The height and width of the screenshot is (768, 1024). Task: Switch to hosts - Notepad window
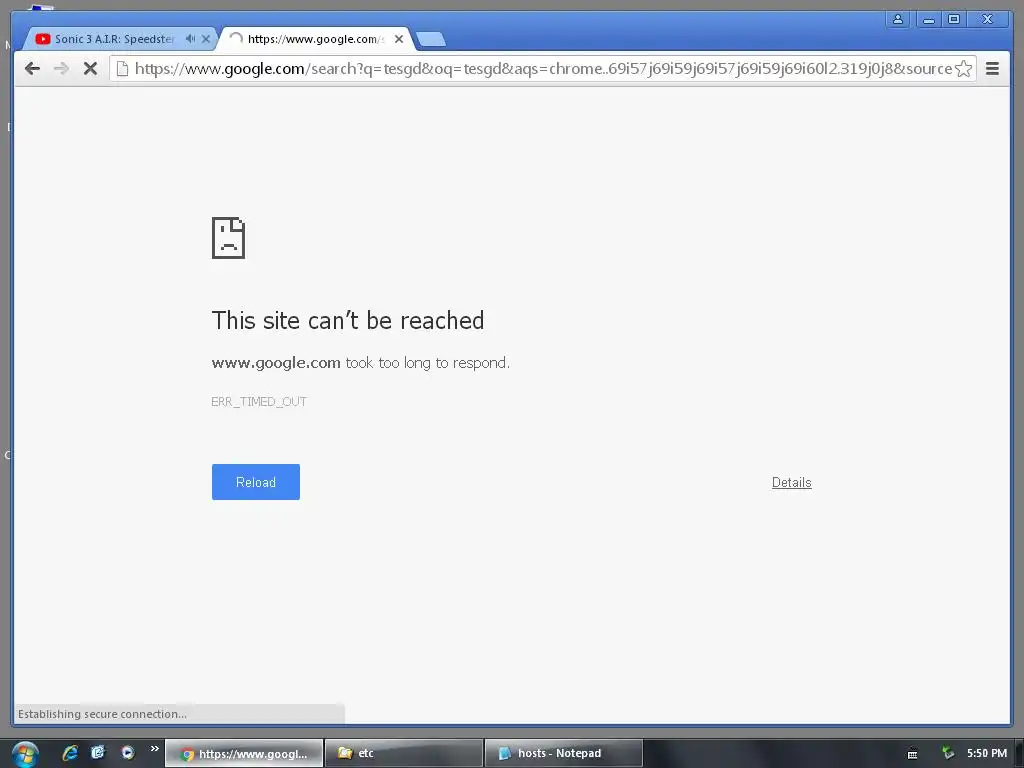coord(564,754)
